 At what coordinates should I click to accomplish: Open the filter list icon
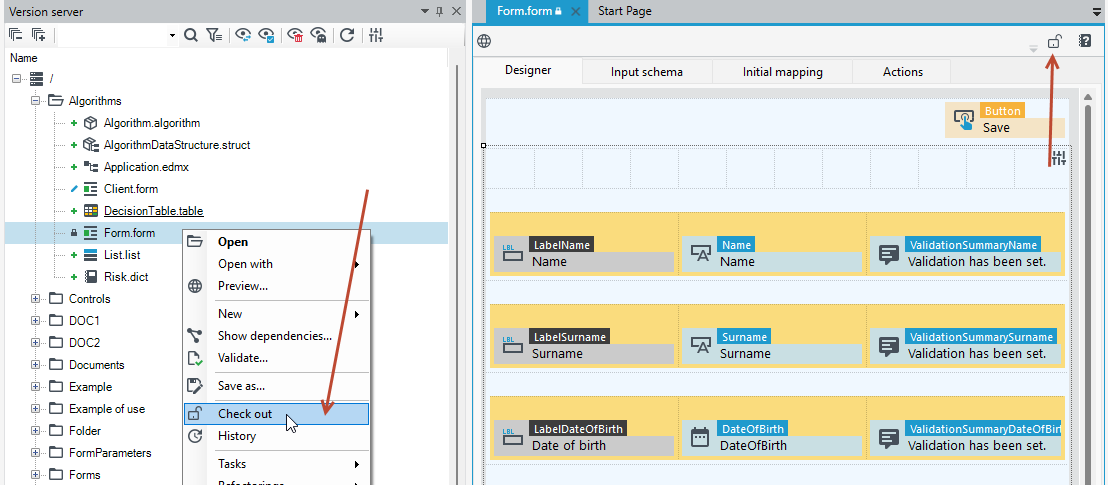click(x=214, y=35)
